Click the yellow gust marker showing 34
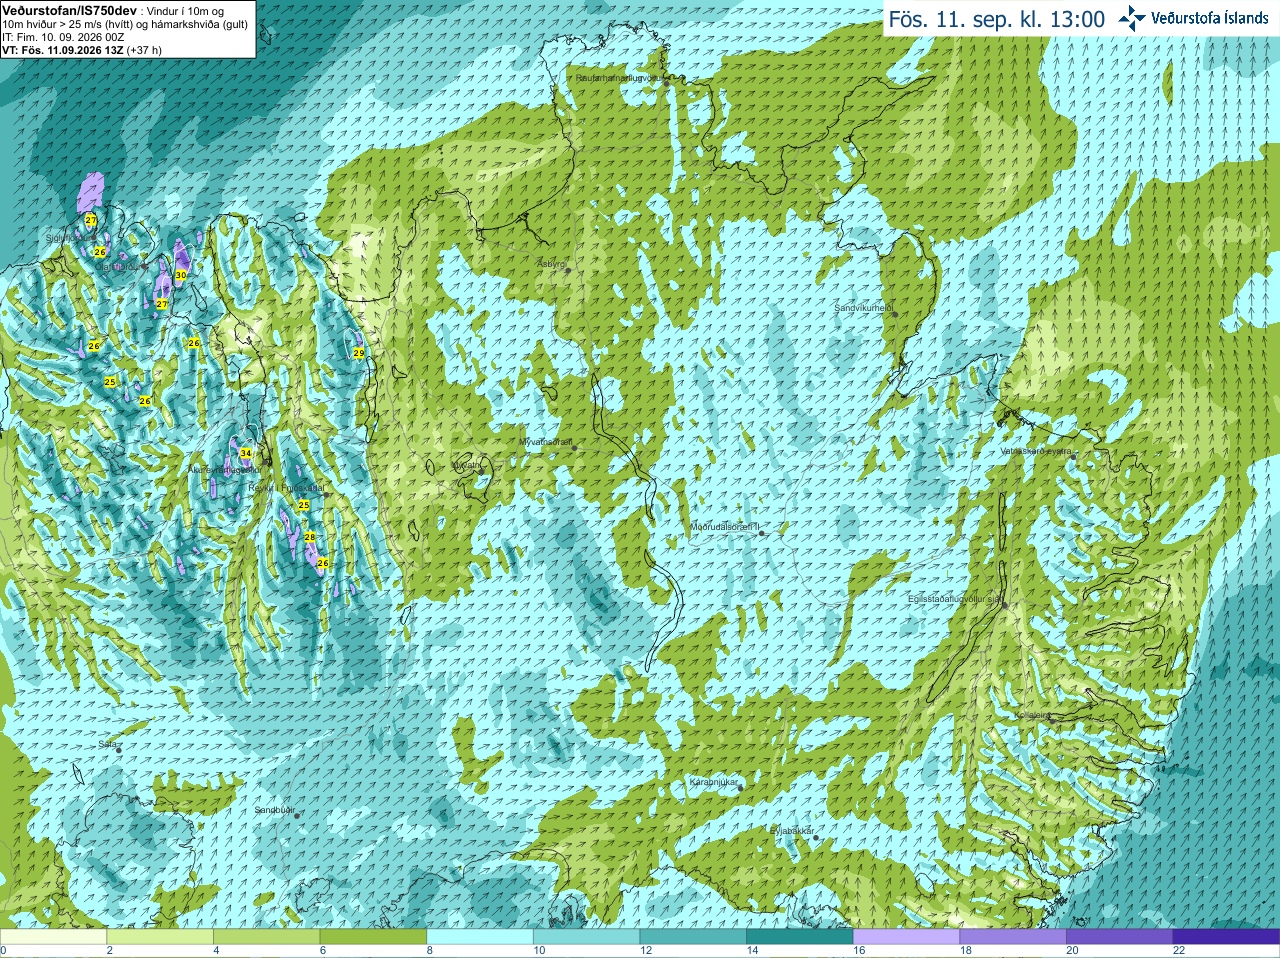Viewport: 1280px width, 958px height. coord(245,453)
